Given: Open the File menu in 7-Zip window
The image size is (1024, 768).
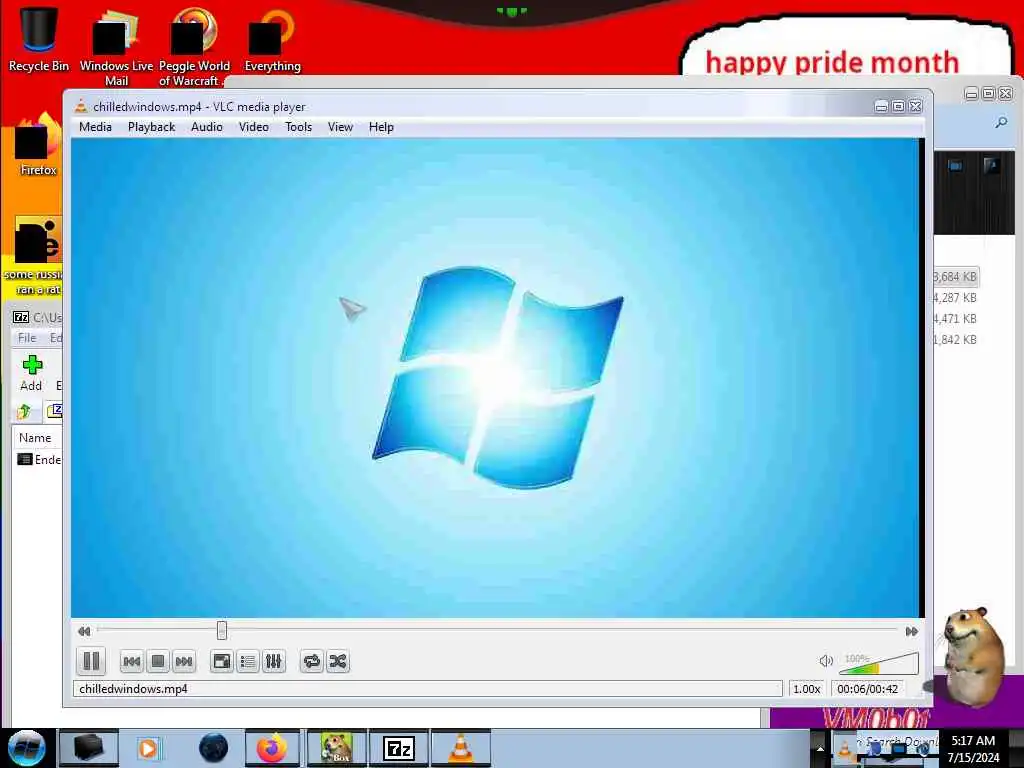Looking at the screenshot, I should 27,338.
